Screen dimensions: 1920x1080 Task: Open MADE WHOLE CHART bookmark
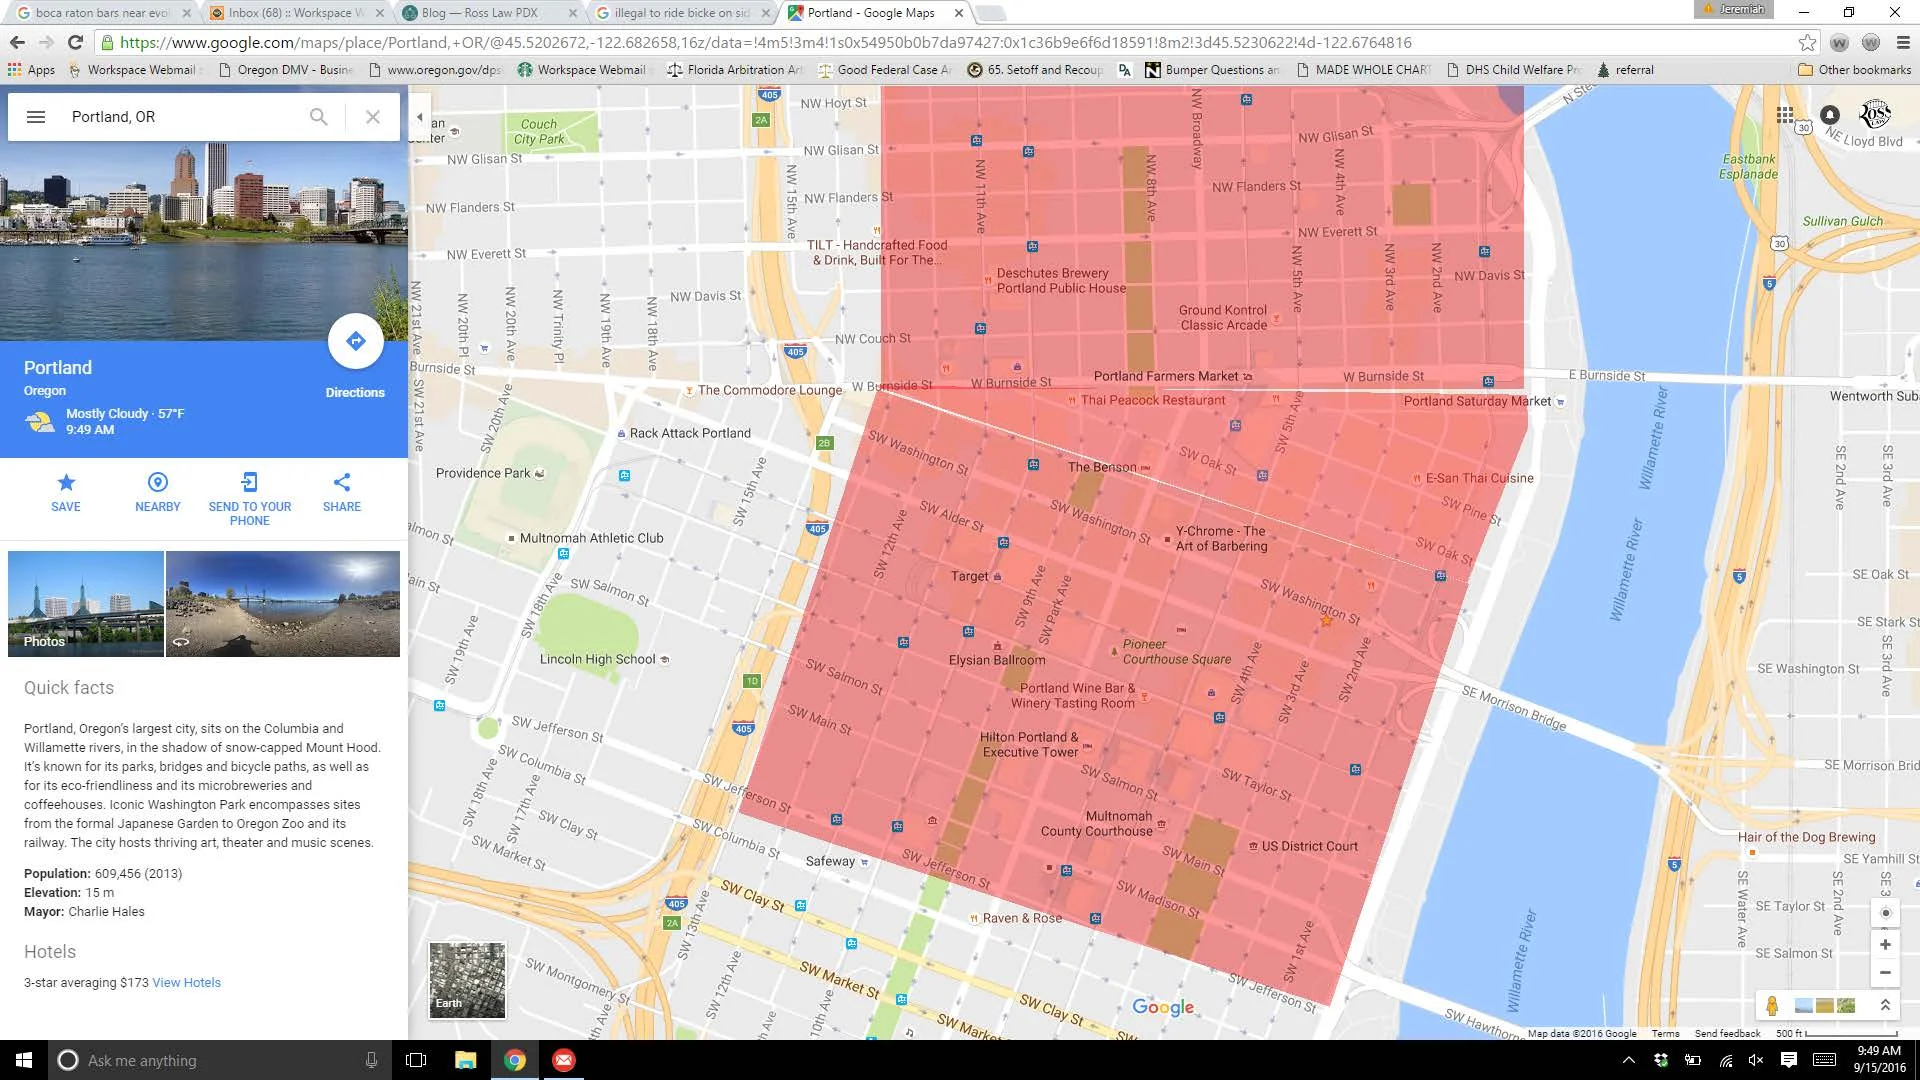click(1364, 70)
